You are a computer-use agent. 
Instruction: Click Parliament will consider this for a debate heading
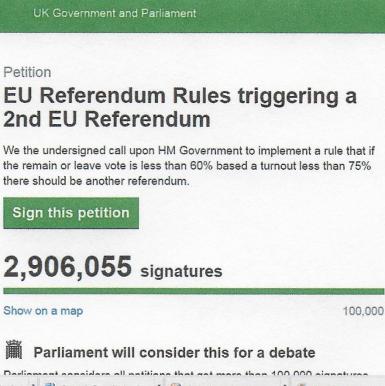pos(174,353)
